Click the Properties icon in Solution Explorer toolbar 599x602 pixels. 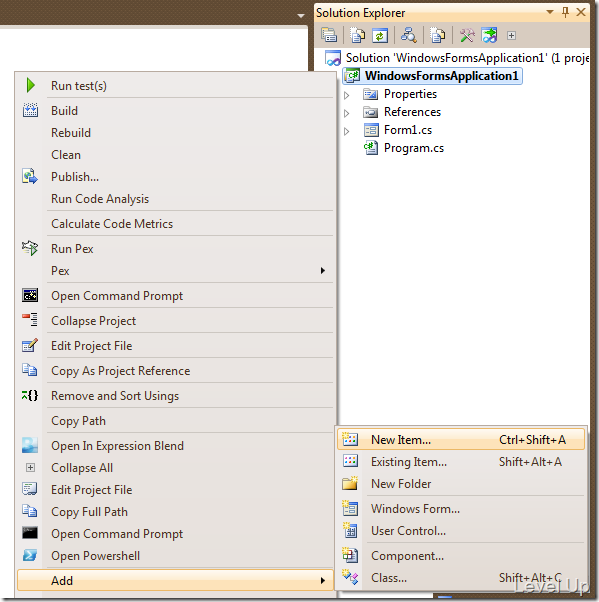329,35
